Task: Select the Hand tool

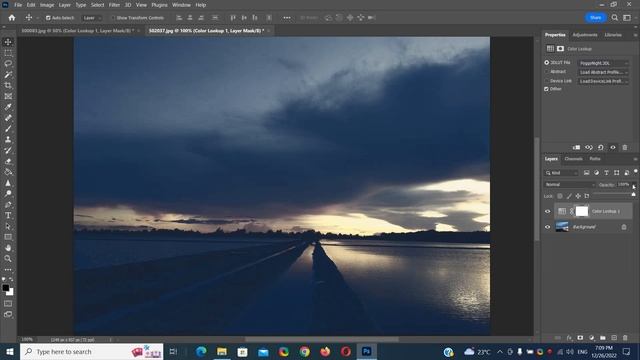Action: coord(8,248)
